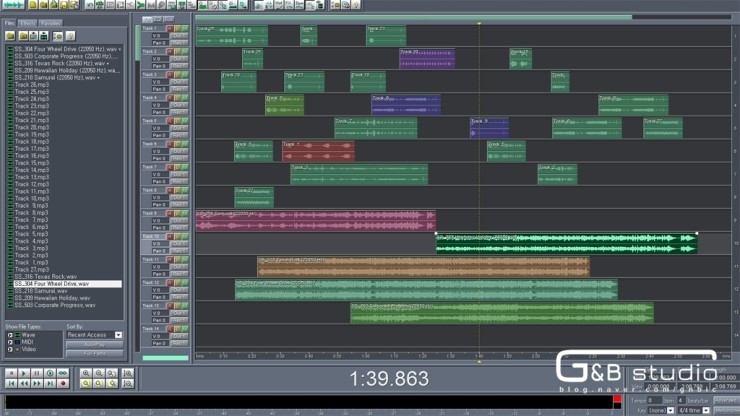
Task: Click the Pause transport button
Action: (x=36, y=373)
